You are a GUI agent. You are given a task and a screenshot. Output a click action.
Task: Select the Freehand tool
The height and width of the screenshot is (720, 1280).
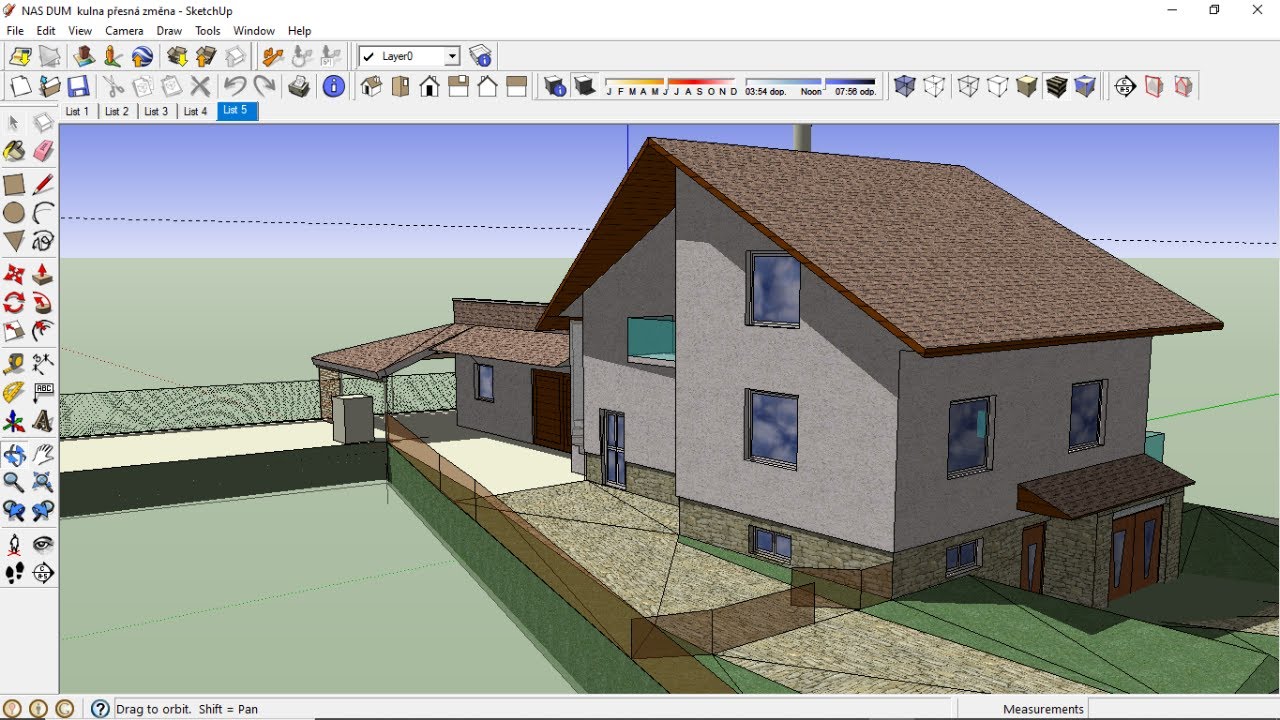pos(43,241)
